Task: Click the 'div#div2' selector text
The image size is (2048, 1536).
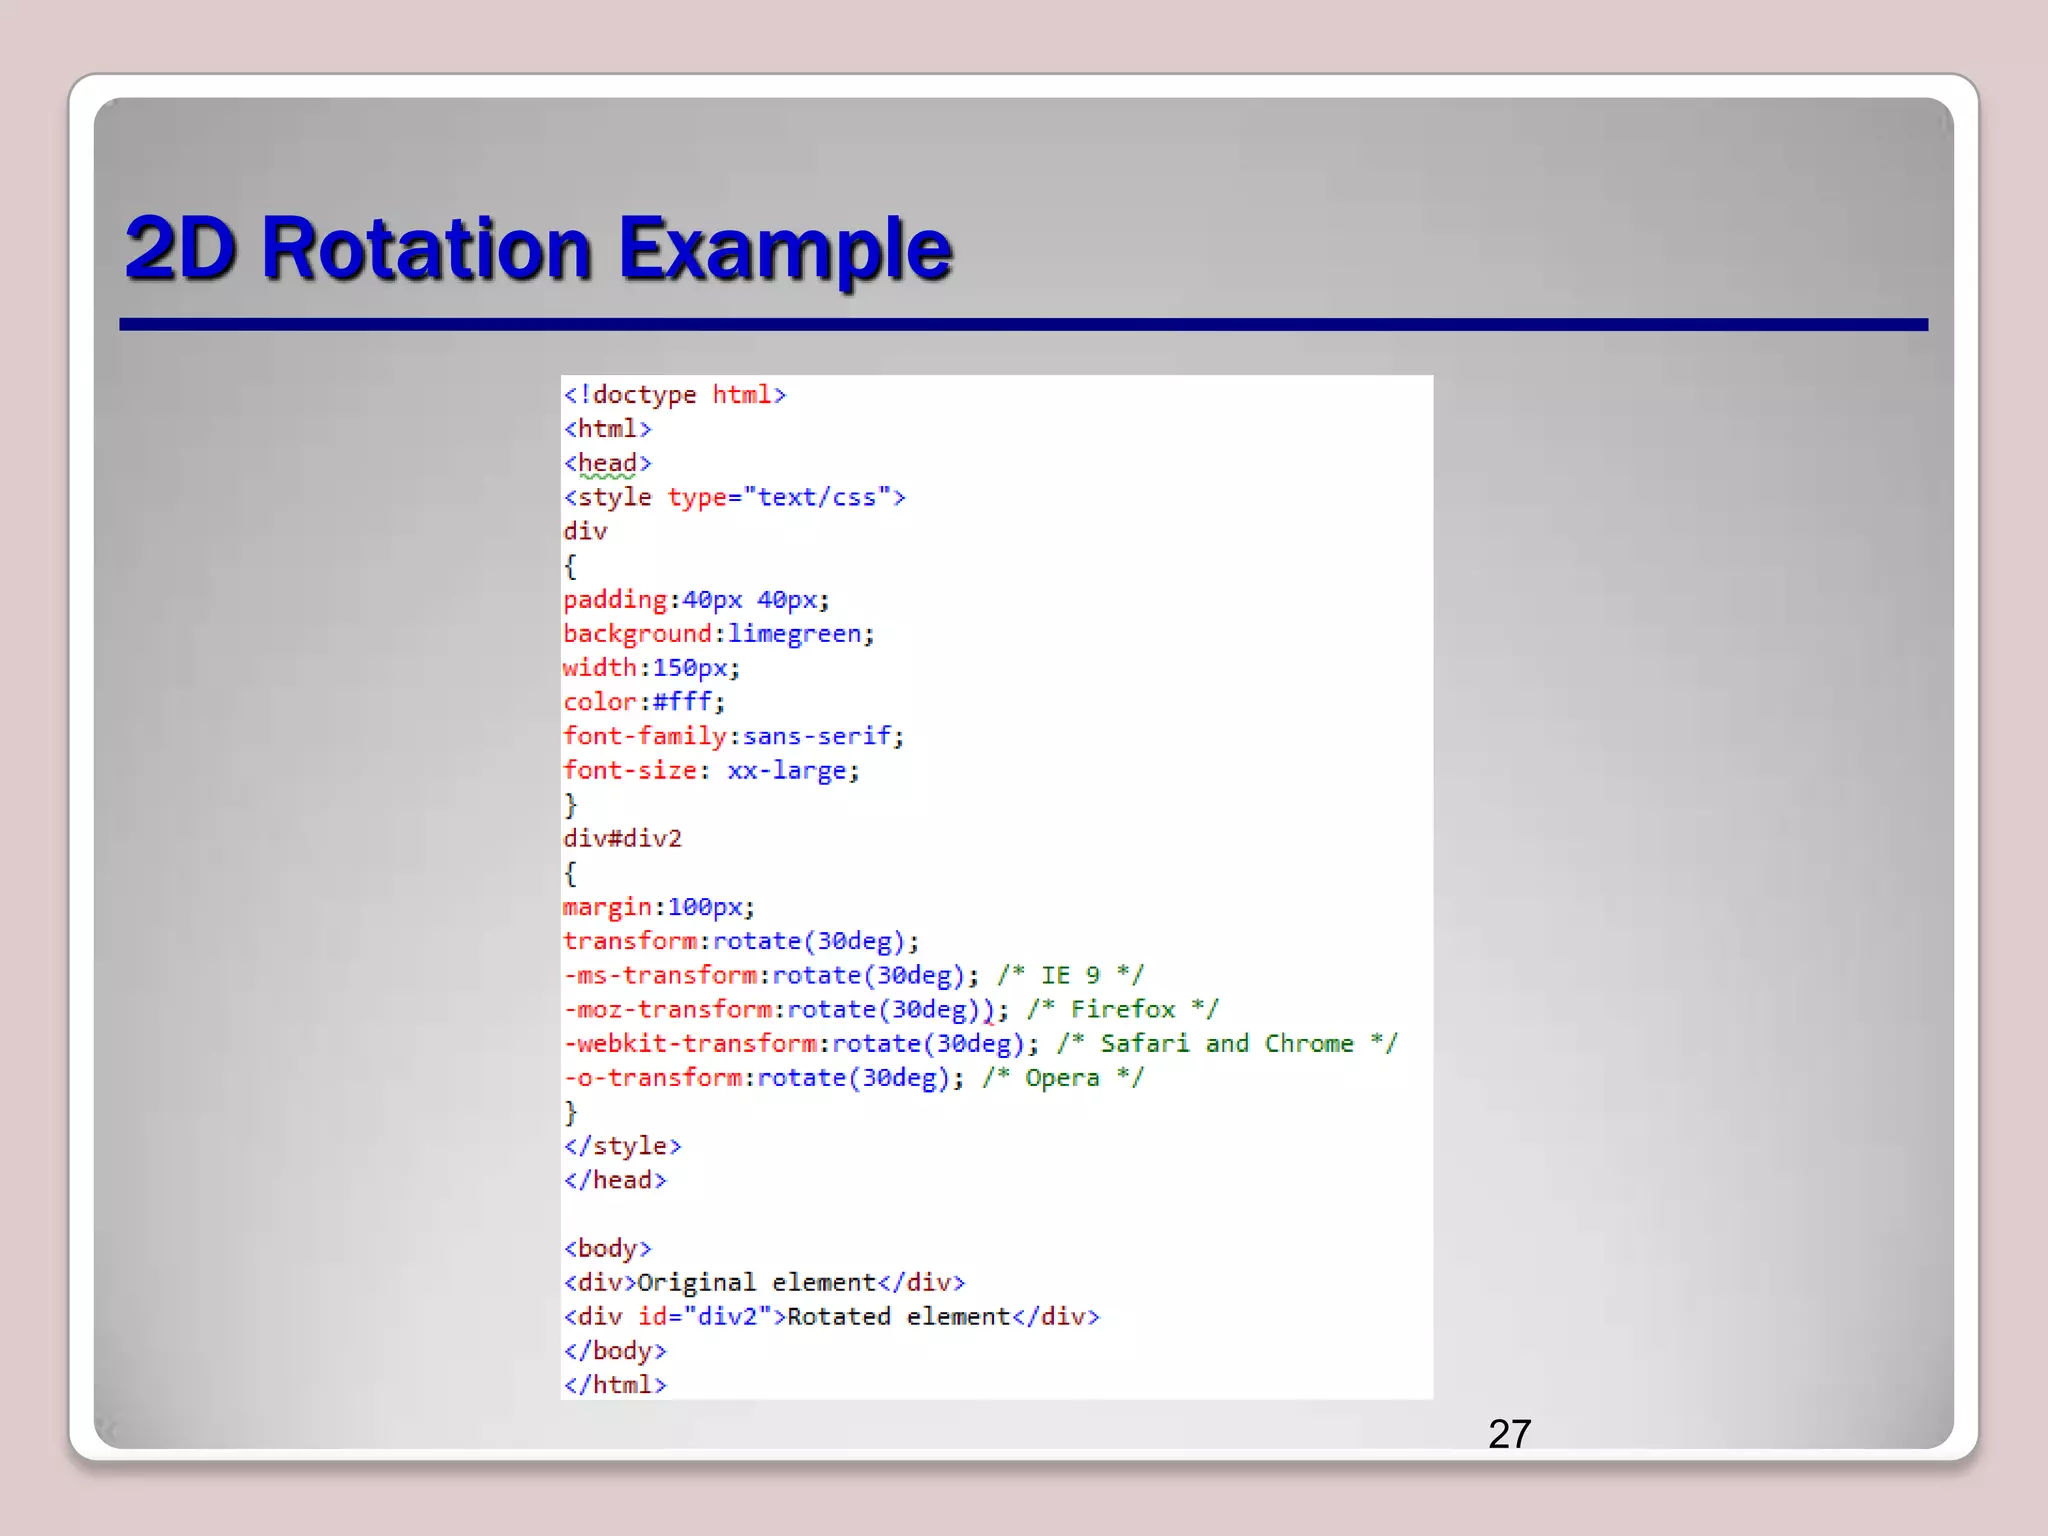Action: coord(622,839)
